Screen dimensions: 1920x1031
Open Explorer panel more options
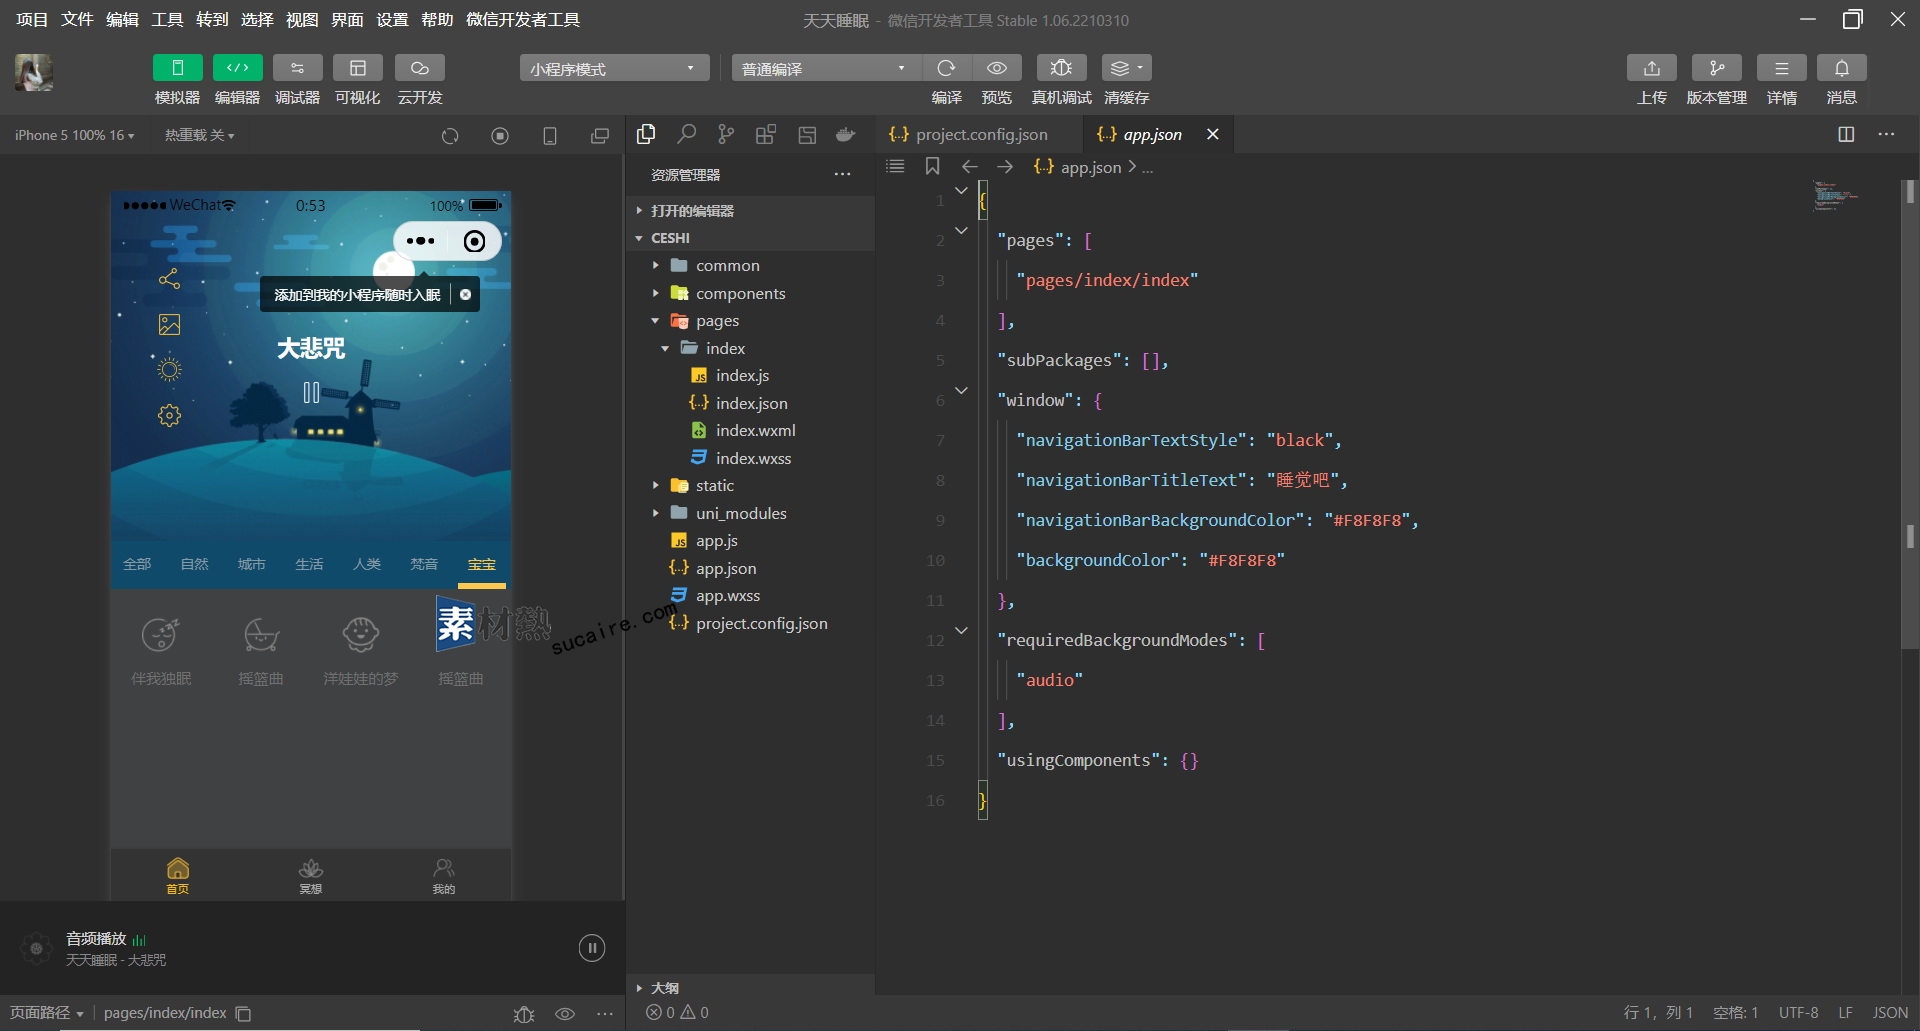pos(843,175)
